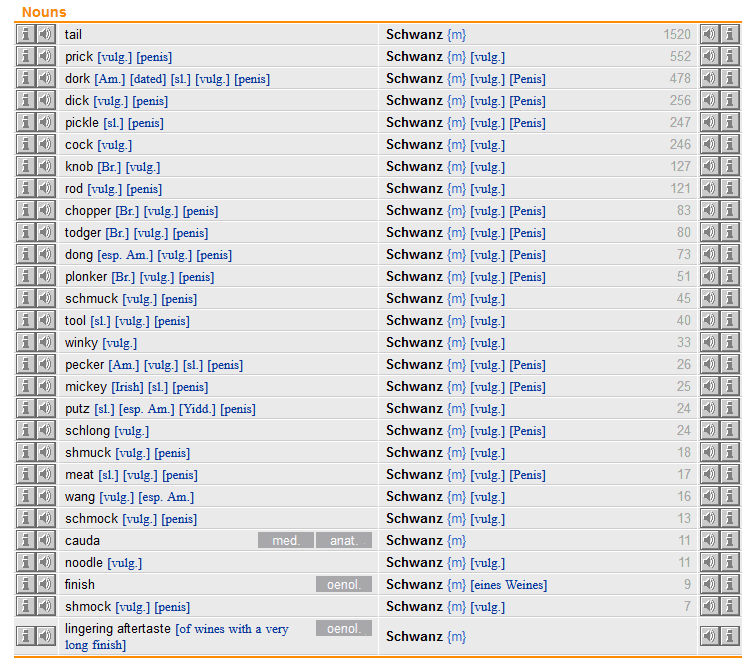
Task: Open the English word 'pecker'
Action: tap(85, 365)
